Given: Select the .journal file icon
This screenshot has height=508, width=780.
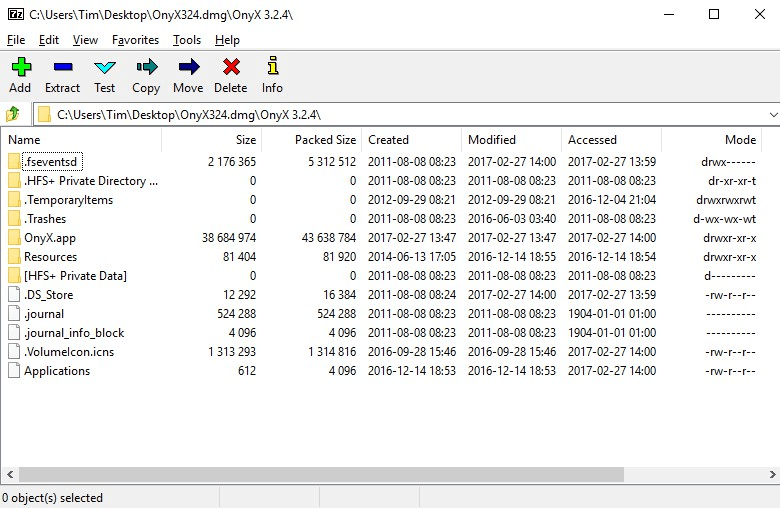Looking at the screenshot, I should [x=14, y=313].
